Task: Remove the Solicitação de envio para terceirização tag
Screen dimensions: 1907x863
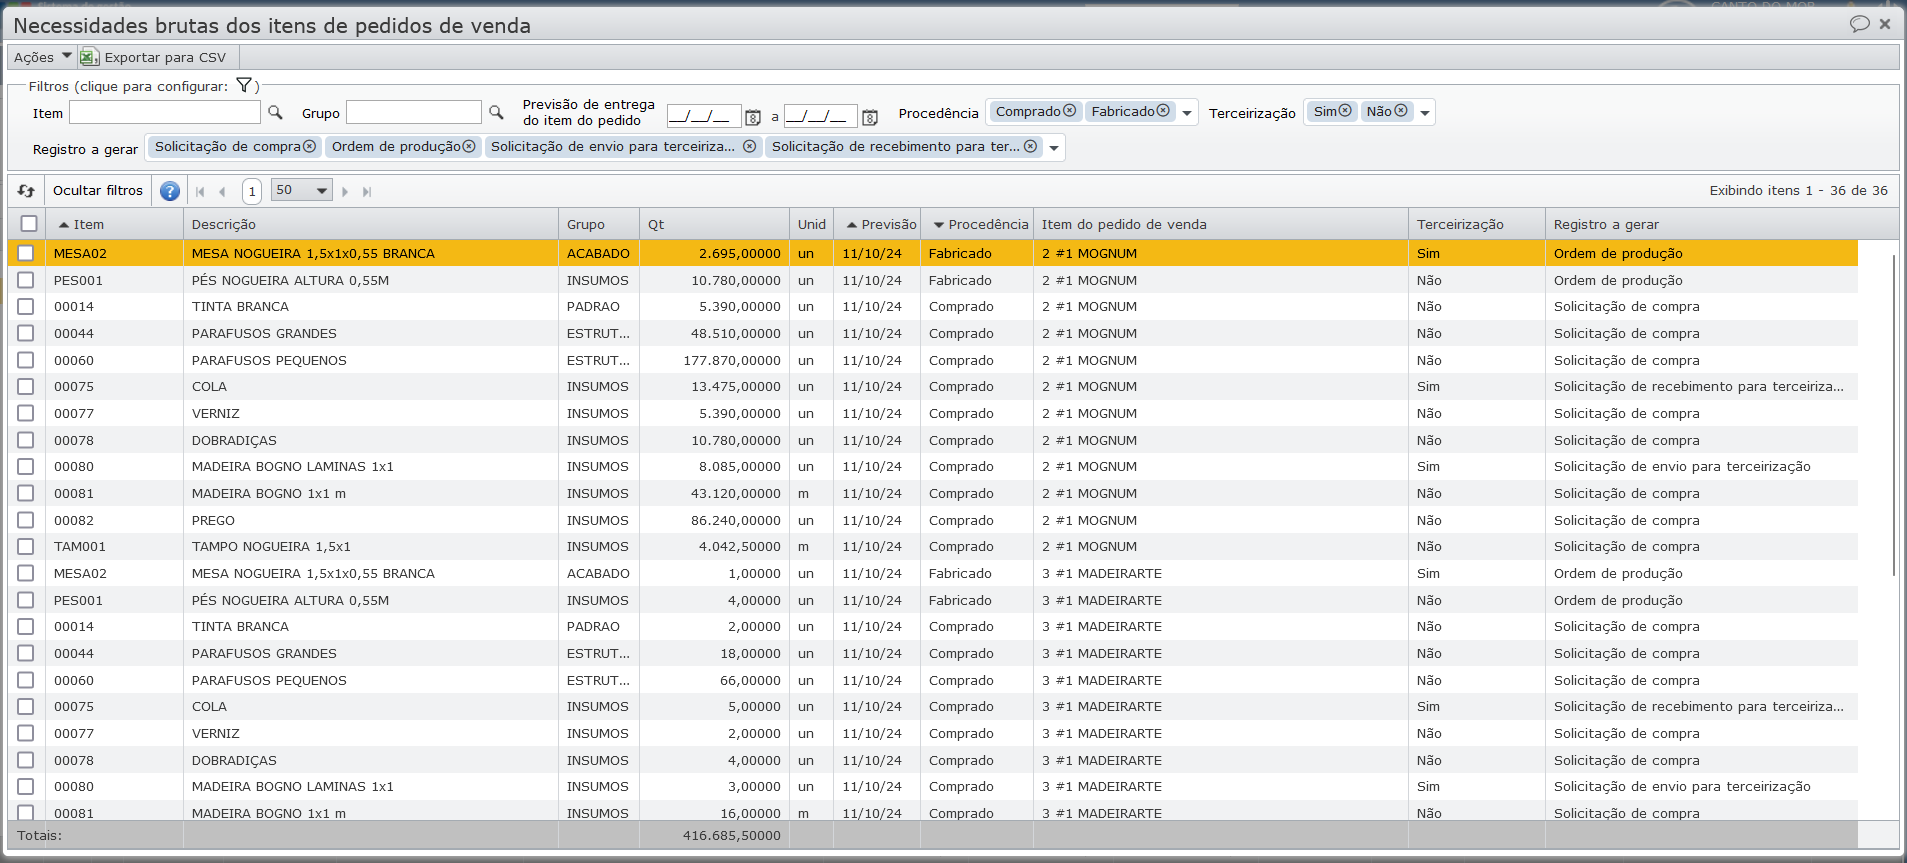Action: tap(749, 146)
